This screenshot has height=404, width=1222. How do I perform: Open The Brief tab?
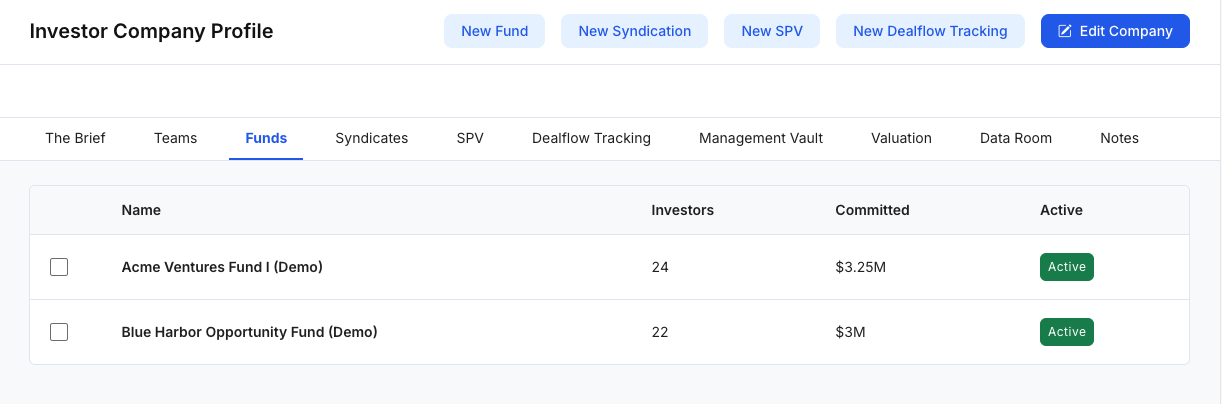75,138
